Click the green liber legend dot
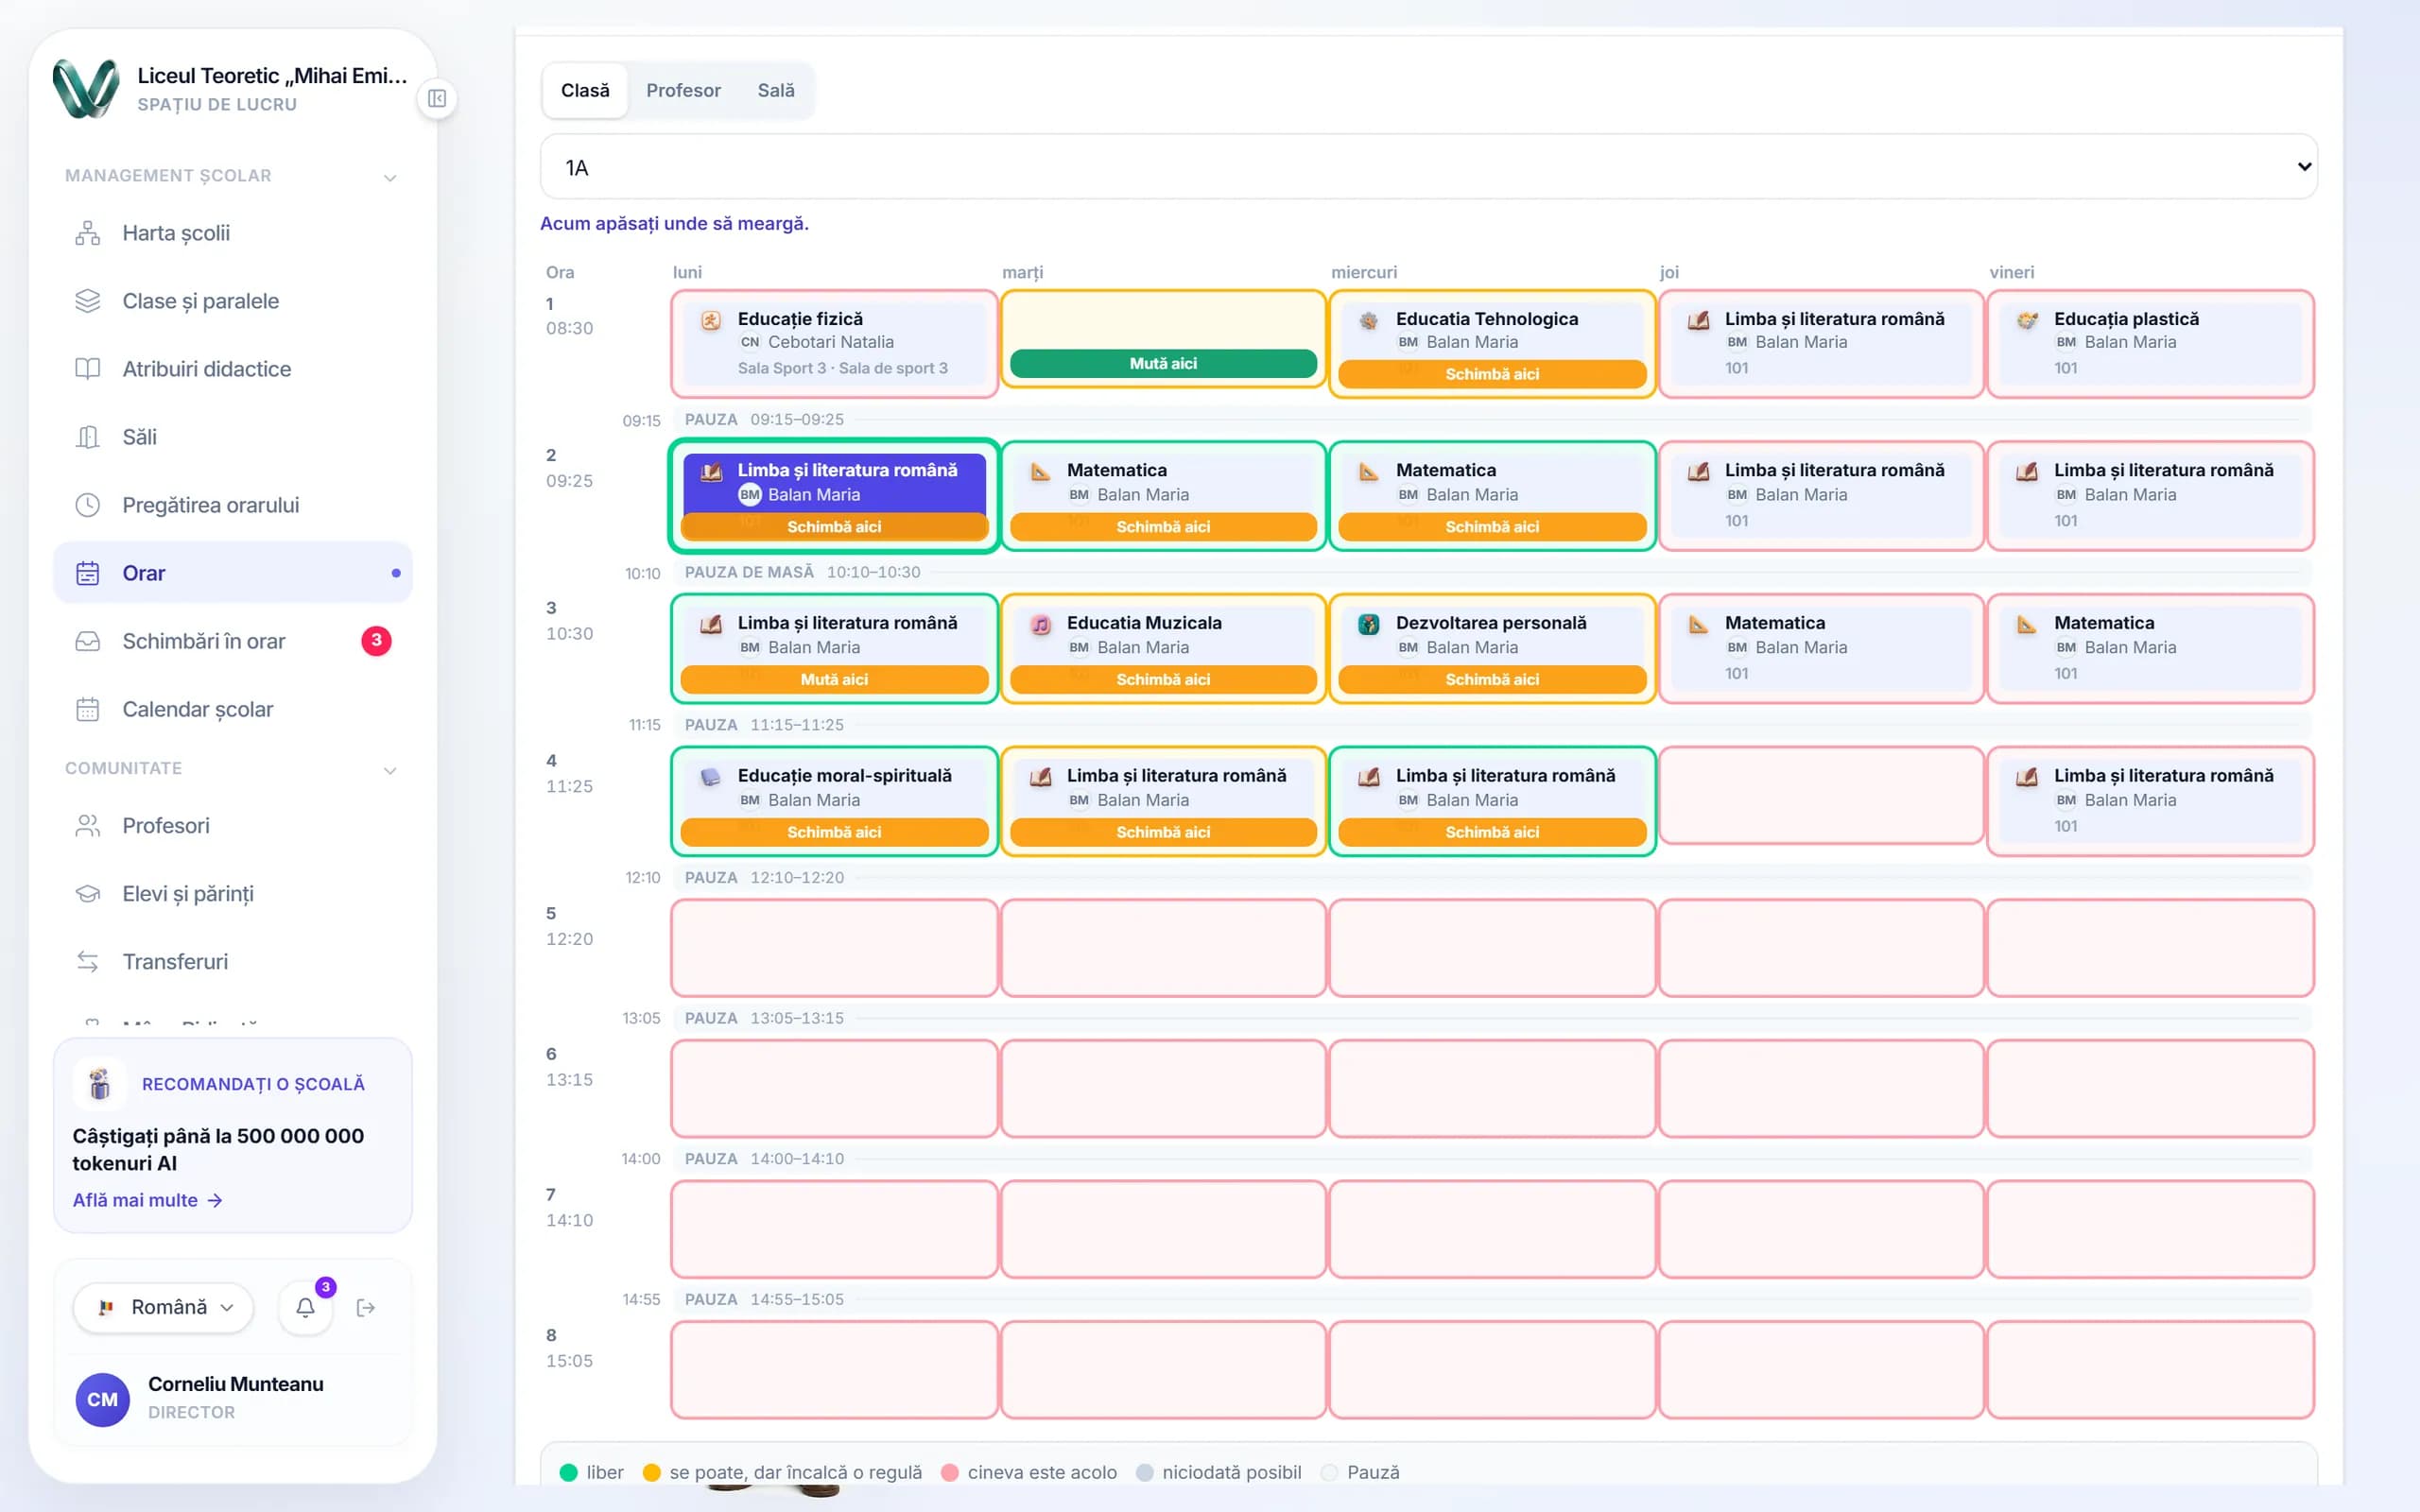The width and height of the screenshot is (2420, 1512). (569, 1472)
